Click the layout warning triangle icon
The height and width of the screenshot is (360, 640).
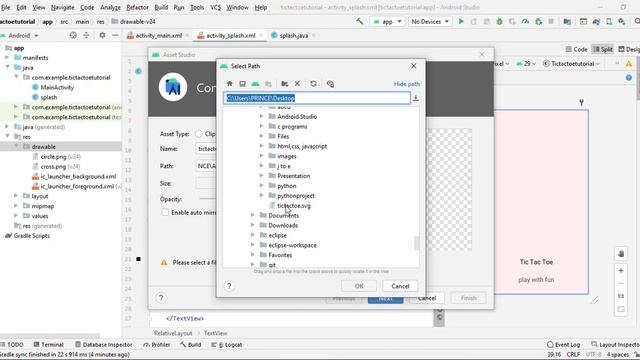(629, 64)
